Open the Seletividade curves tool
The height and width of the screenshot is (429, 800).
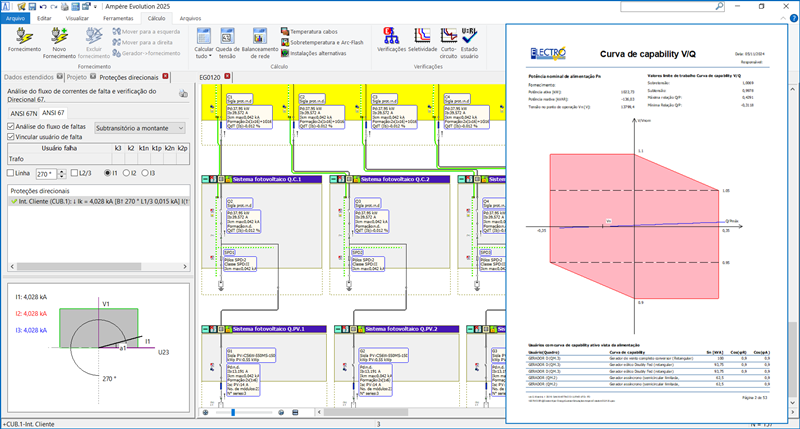tap(422, 40)
